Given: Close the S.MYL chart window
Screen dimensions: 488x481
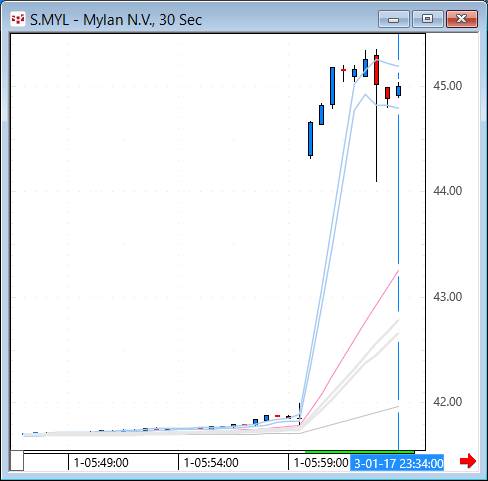Looking at the screenshot, I should coord(462,19).
